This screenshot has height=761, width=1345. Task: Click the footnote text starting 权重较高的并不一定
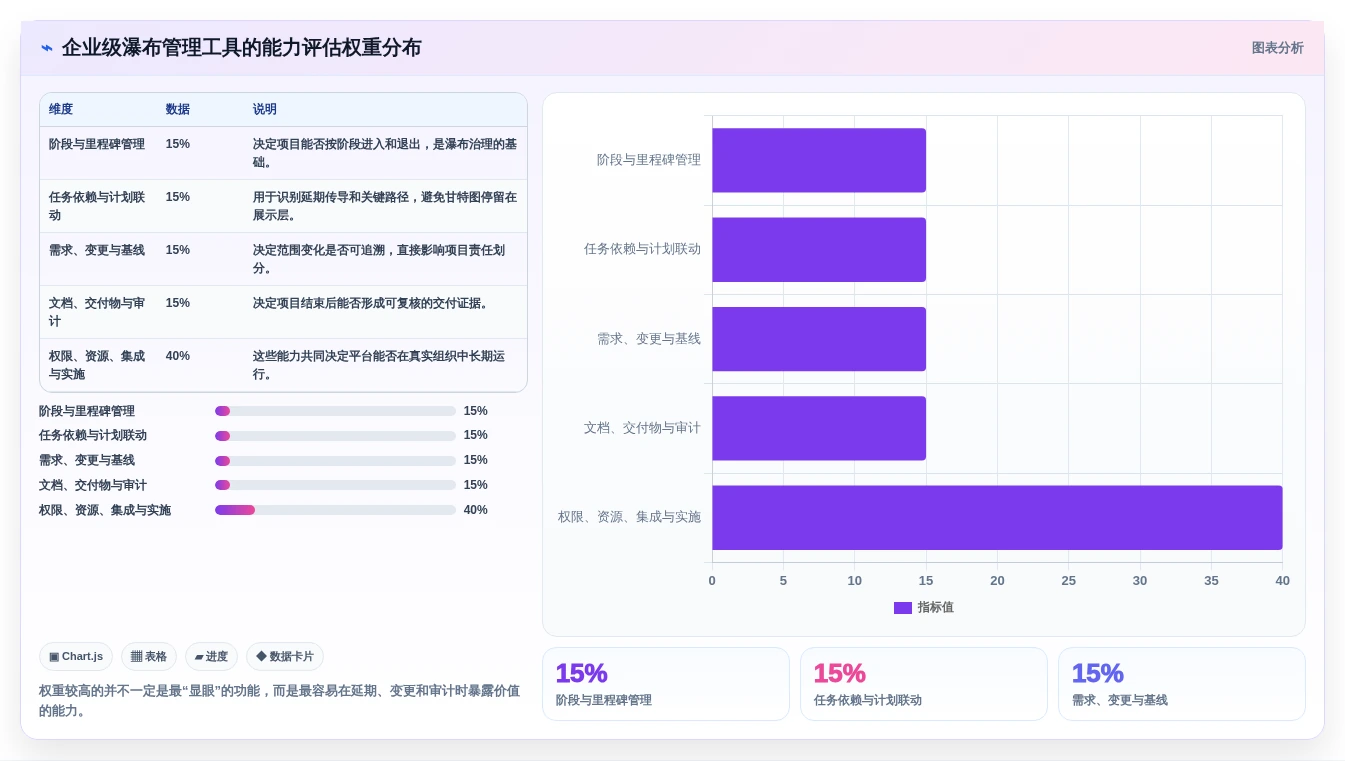pos(279,701)
